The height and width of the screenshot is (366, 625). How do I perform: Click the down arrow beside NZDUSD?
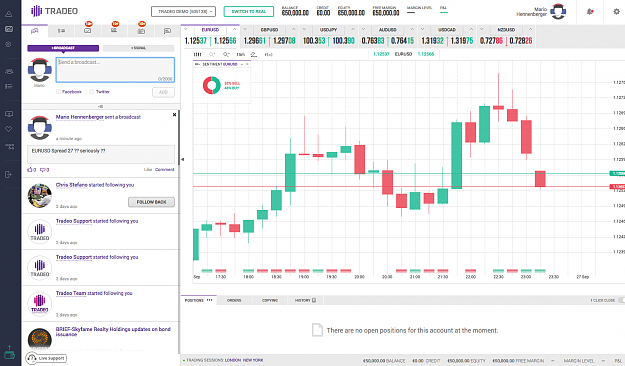tap(482, 29)
